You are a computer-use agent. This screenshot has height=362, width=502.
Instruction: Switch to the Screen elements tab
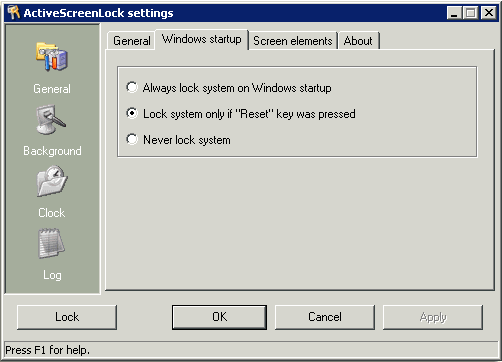coord(293,41)
